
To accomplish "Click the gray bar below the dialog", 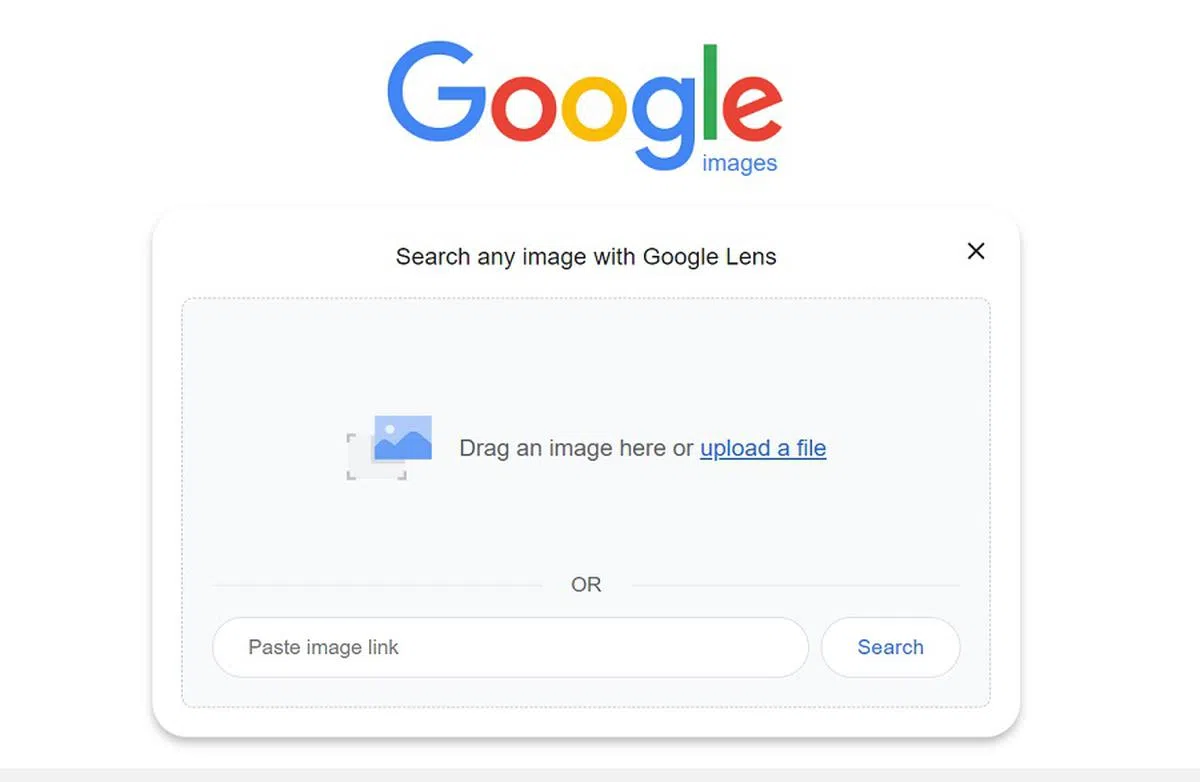I will click(600, 775).
